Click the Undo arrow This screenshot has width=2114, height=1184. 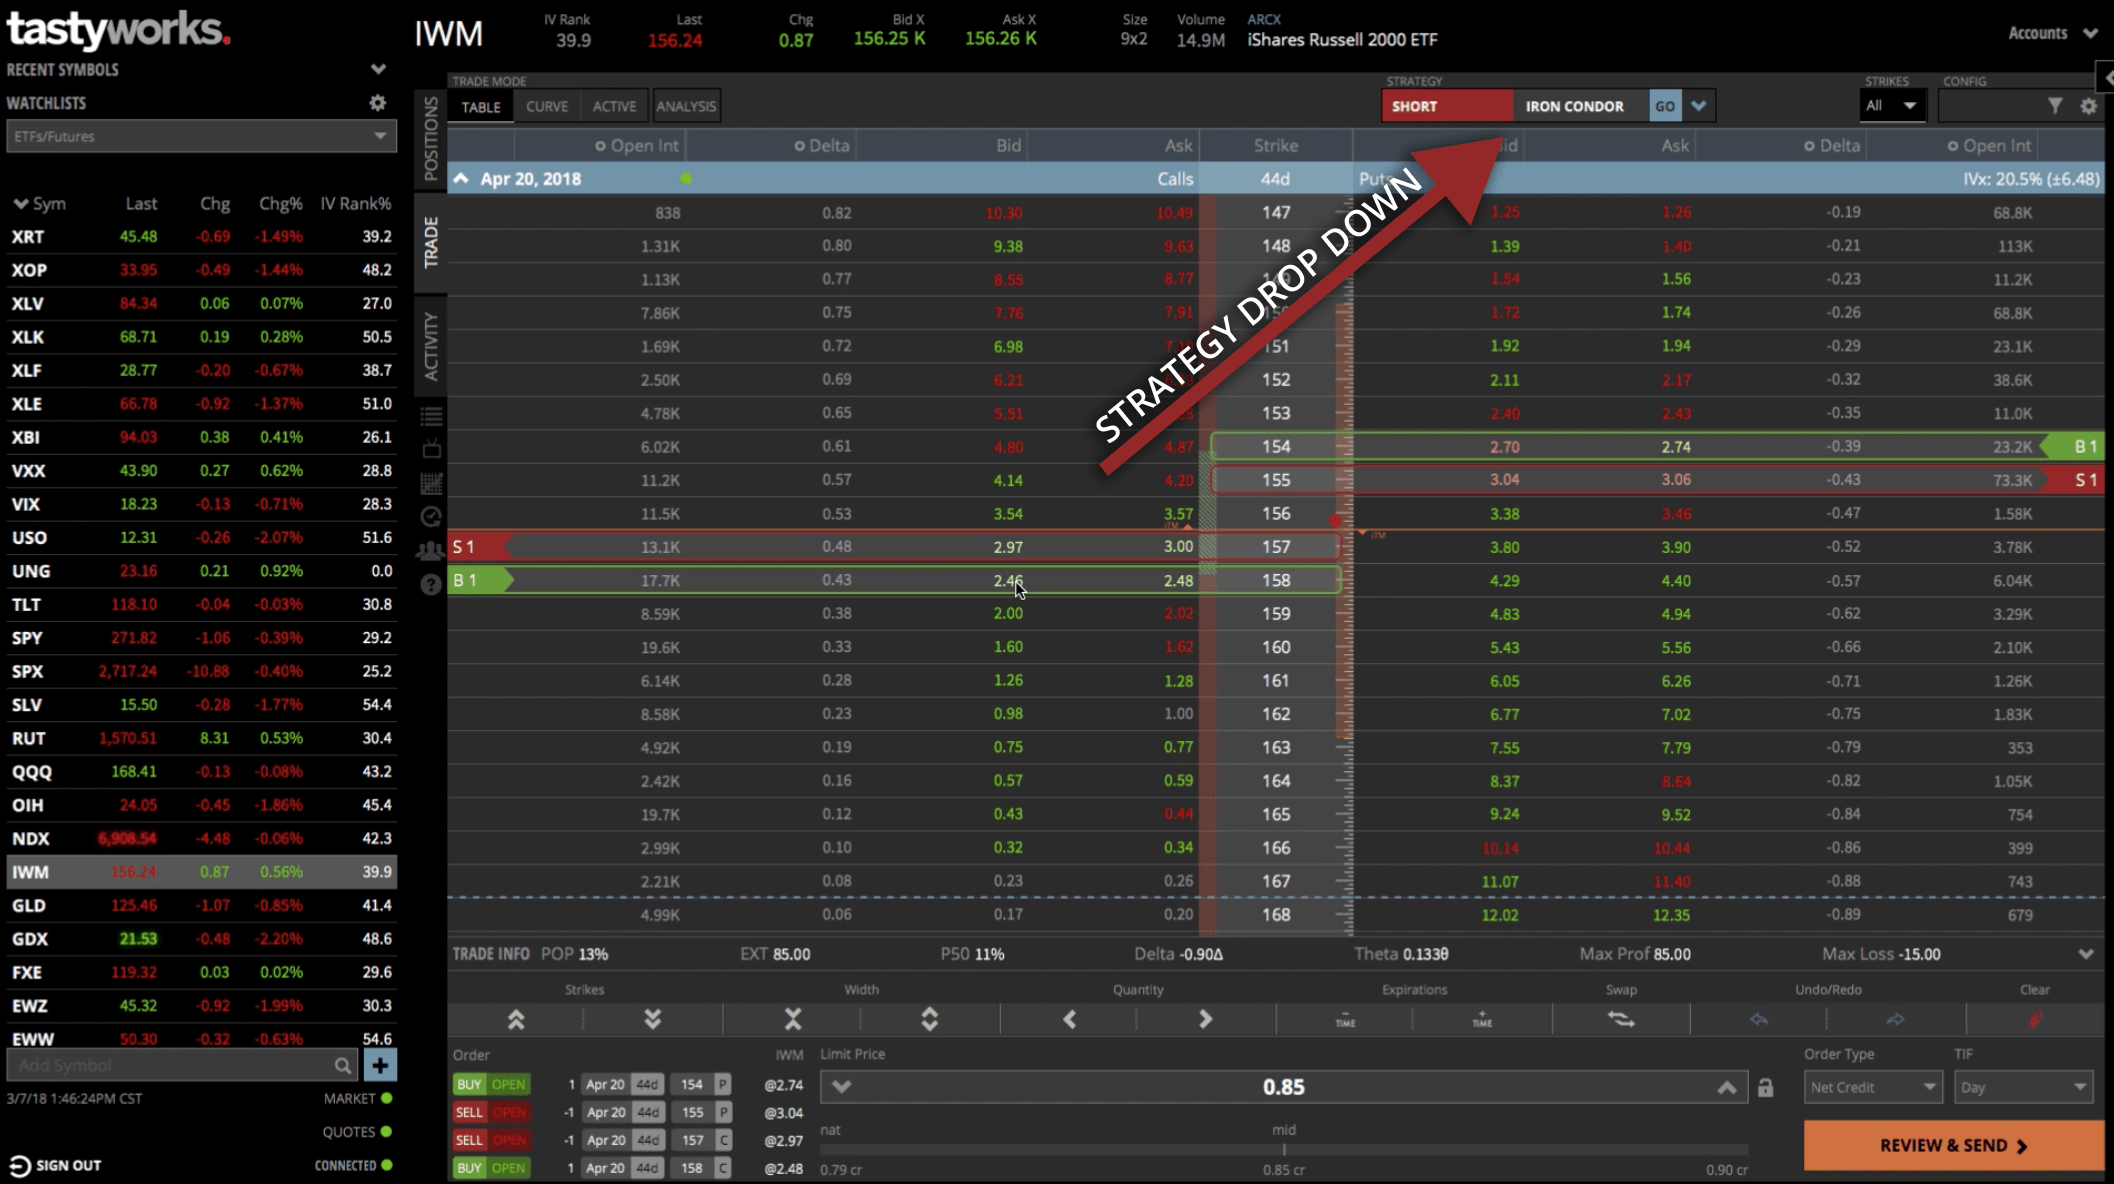click(1759, 1019)
